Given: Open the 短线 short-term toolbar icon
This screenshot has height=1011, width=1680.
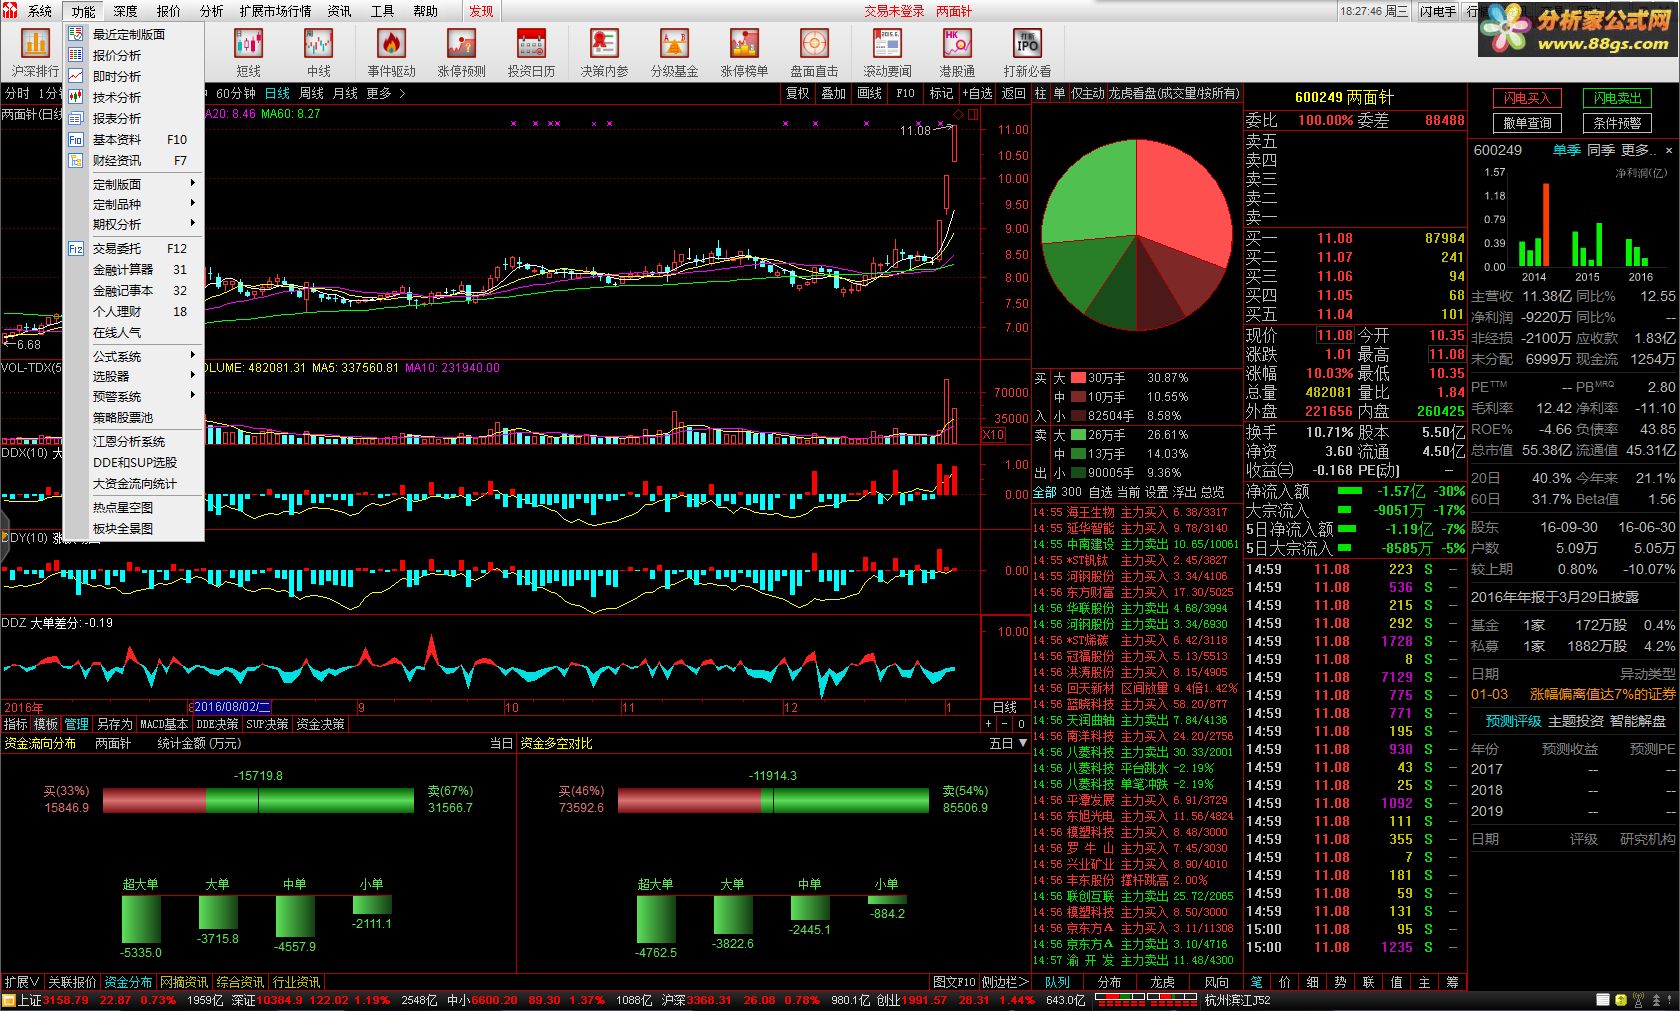Looking at the screenshot, I should pyautogui.click(x=248, y=53).
